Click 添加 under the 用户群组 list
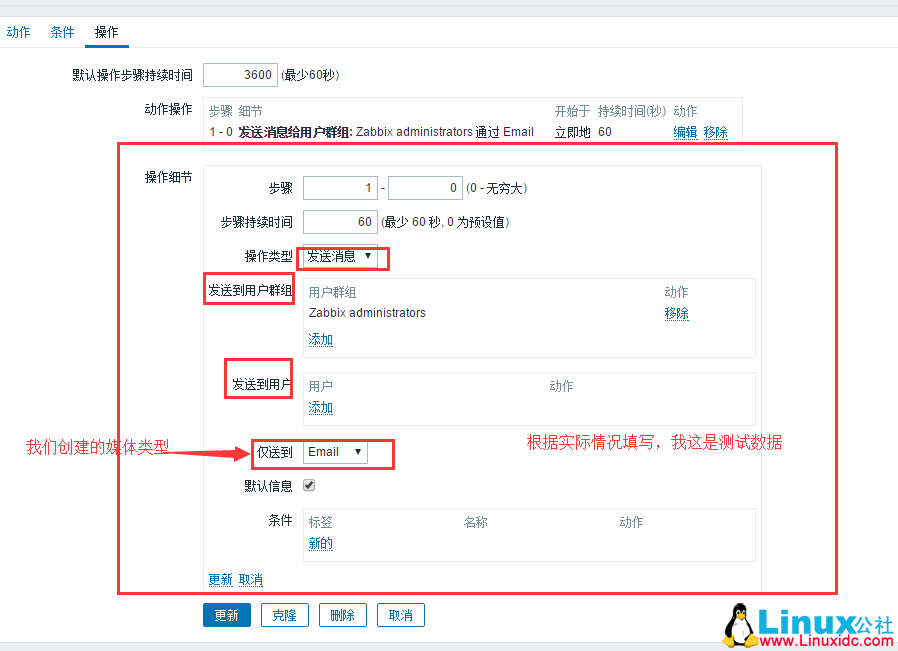The image size is (898, 651). (320, 339)
